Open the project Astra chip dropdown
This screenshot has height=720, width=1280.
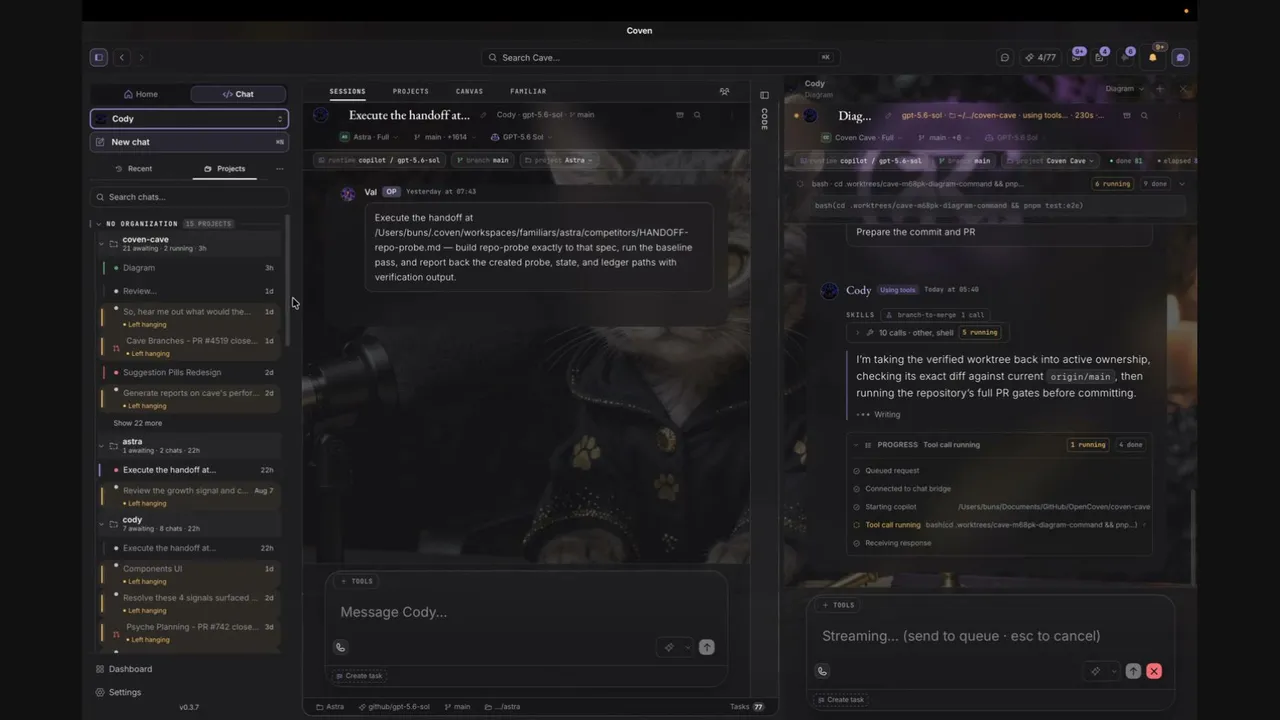[x=558, y=160]
